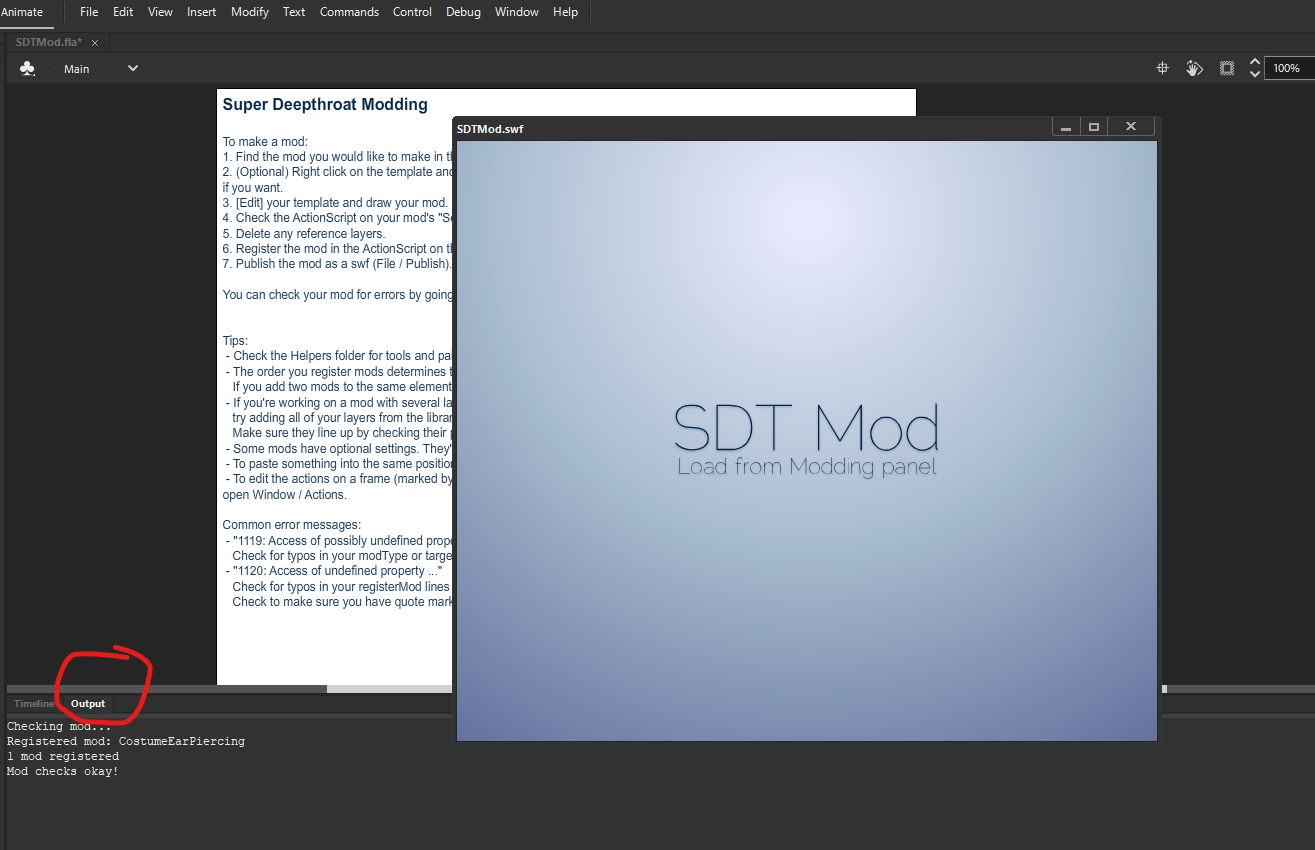
Task: Select the Output panel tab
Action: [x=88, y=704]
